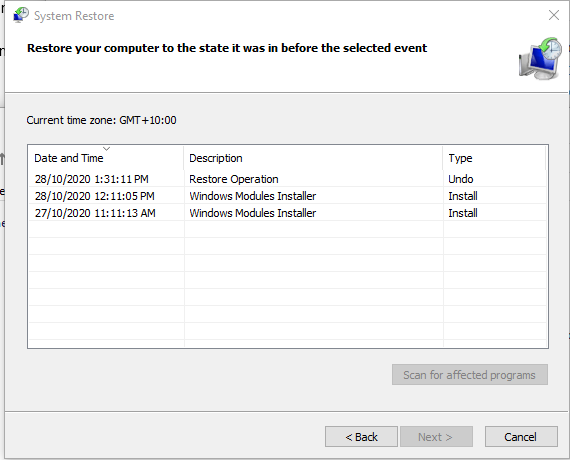
Task: Click Windows Modules Installer in the 28/10 row
Action: point(253,196)
